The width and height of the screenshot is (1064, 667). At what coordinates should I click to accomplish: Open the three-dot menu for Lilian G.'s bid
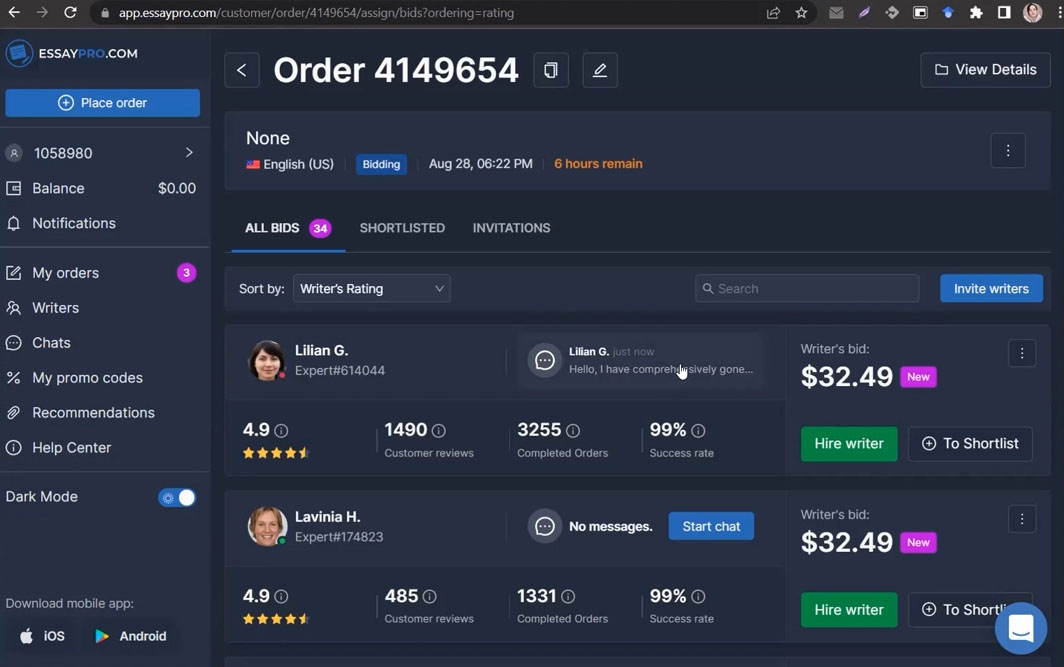1021,353
